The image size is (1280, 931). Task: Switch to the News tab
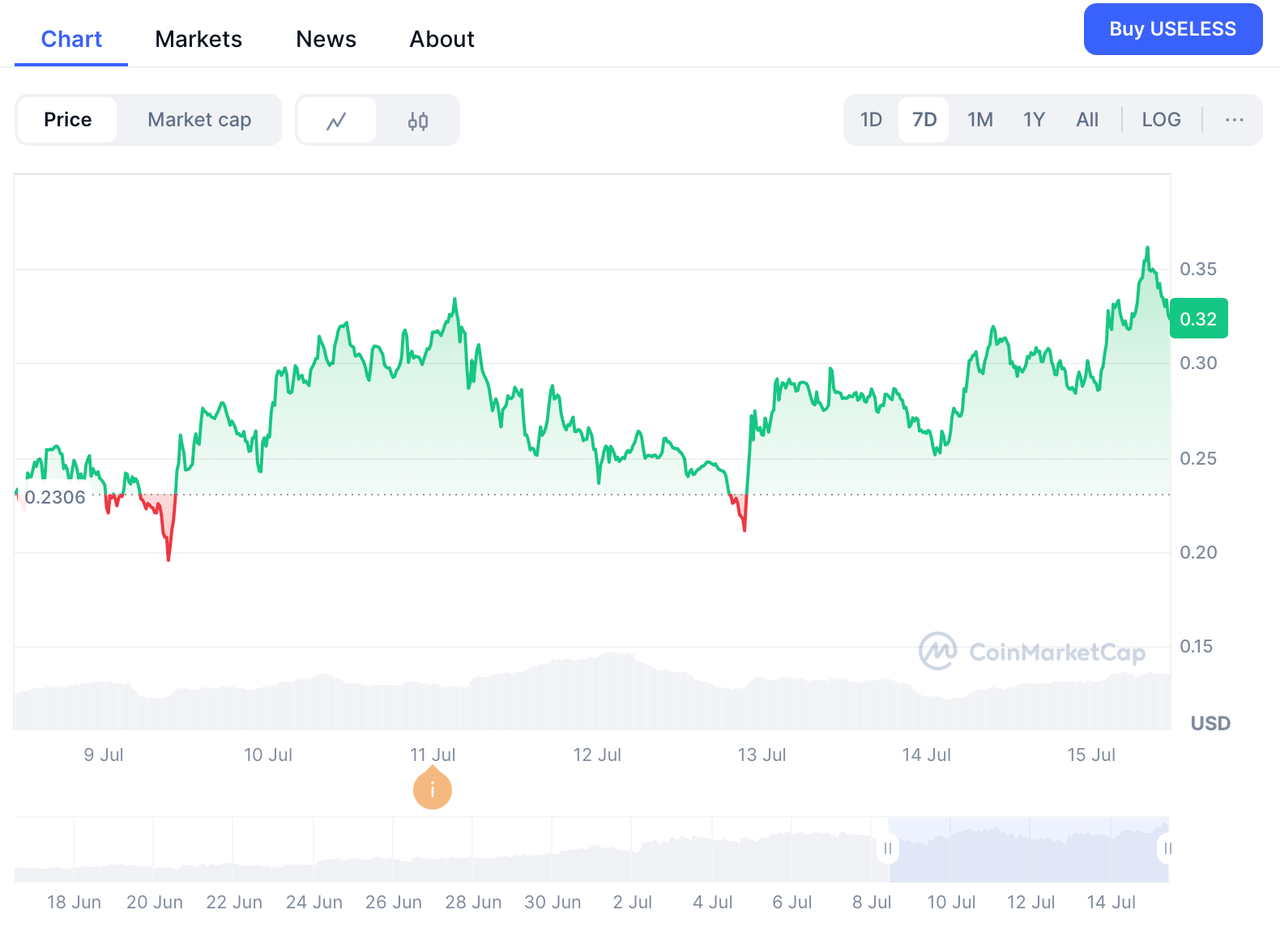click(326, 39)
